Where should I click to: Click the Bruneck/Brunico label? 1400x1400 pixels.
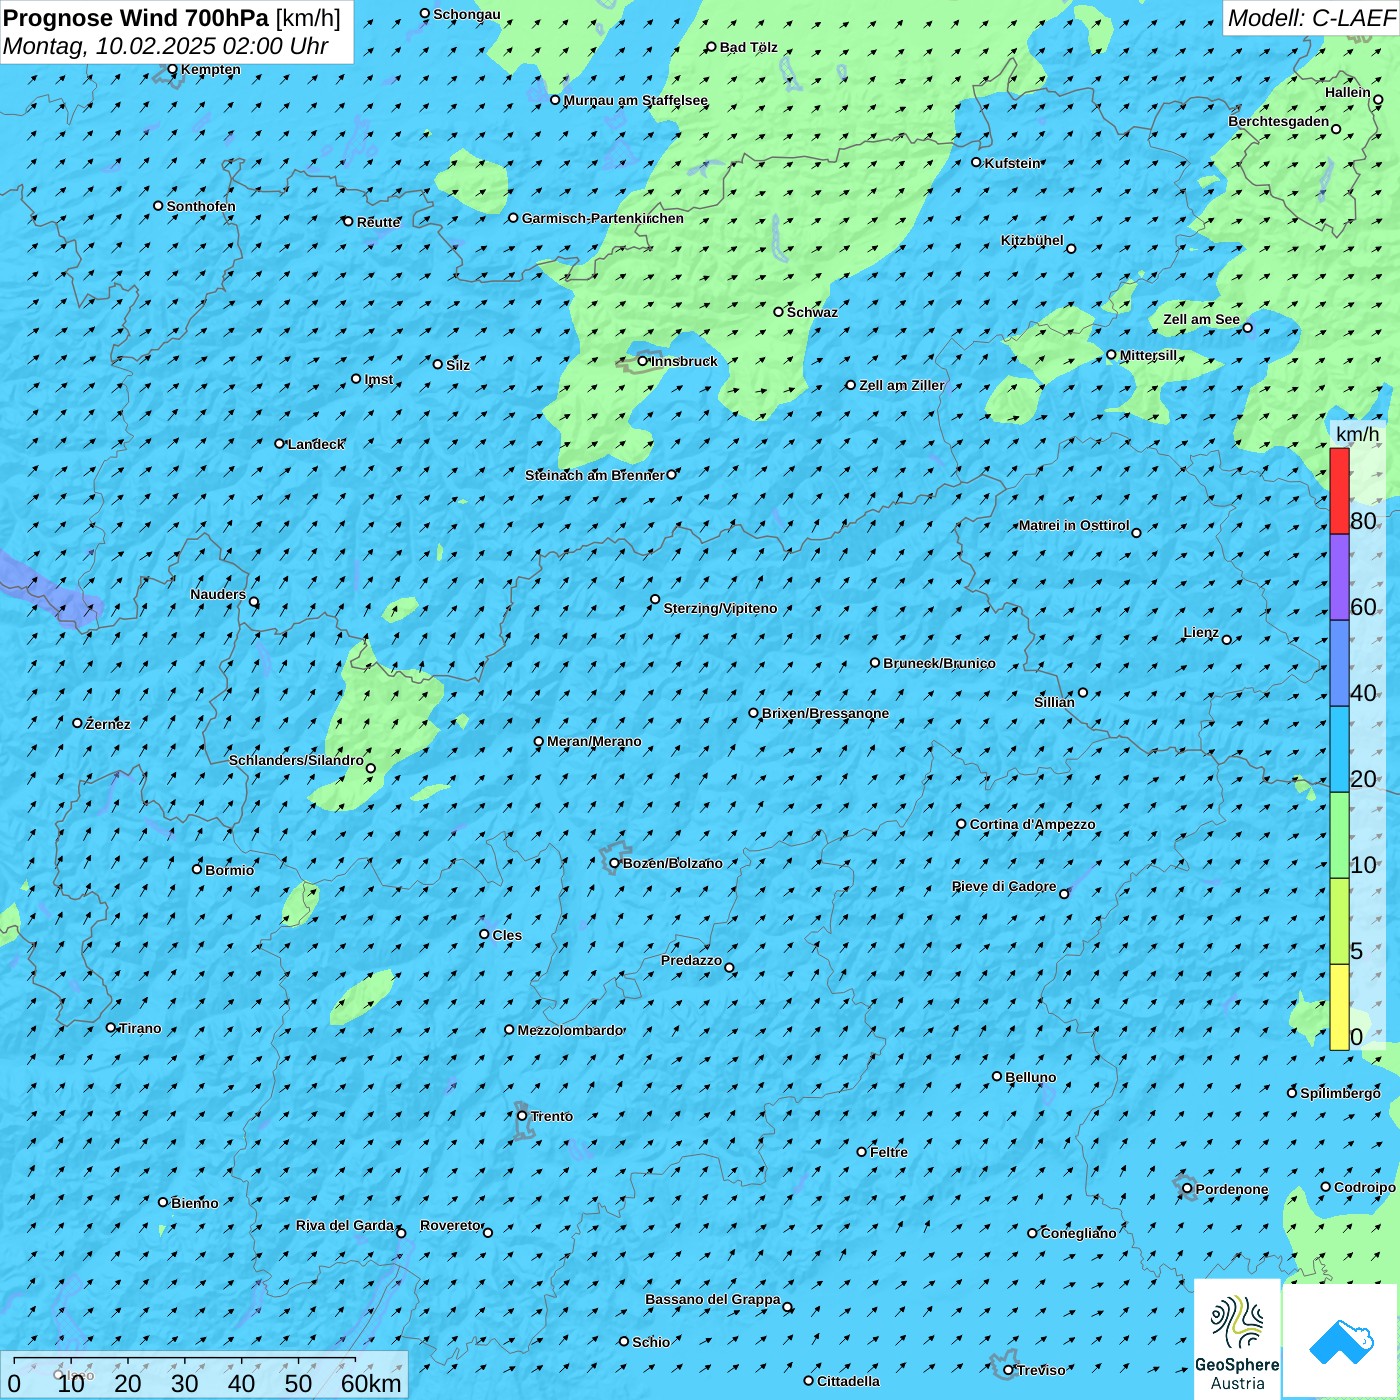(939, 663)
